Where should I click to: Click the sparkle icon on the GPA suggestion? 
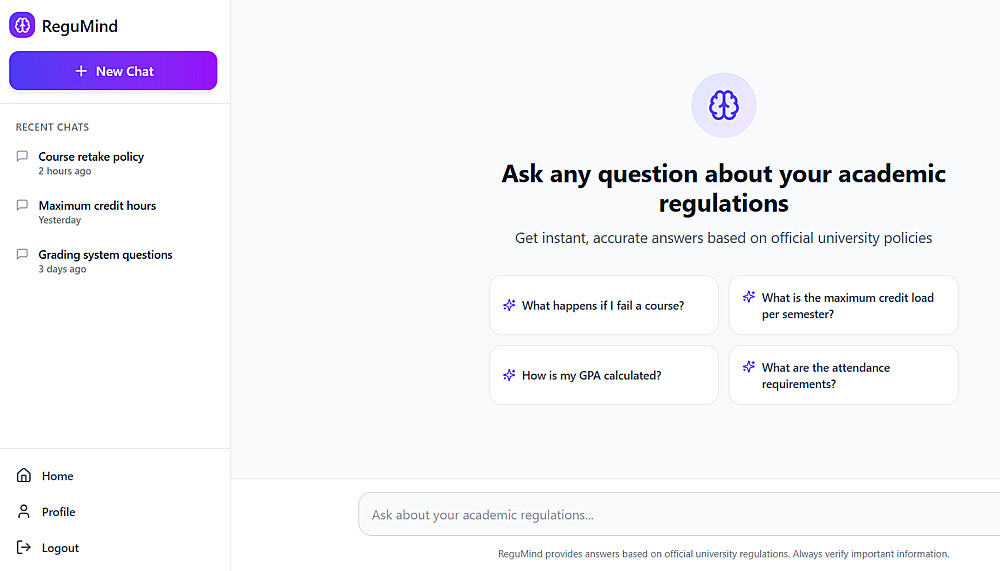point(509,375)
